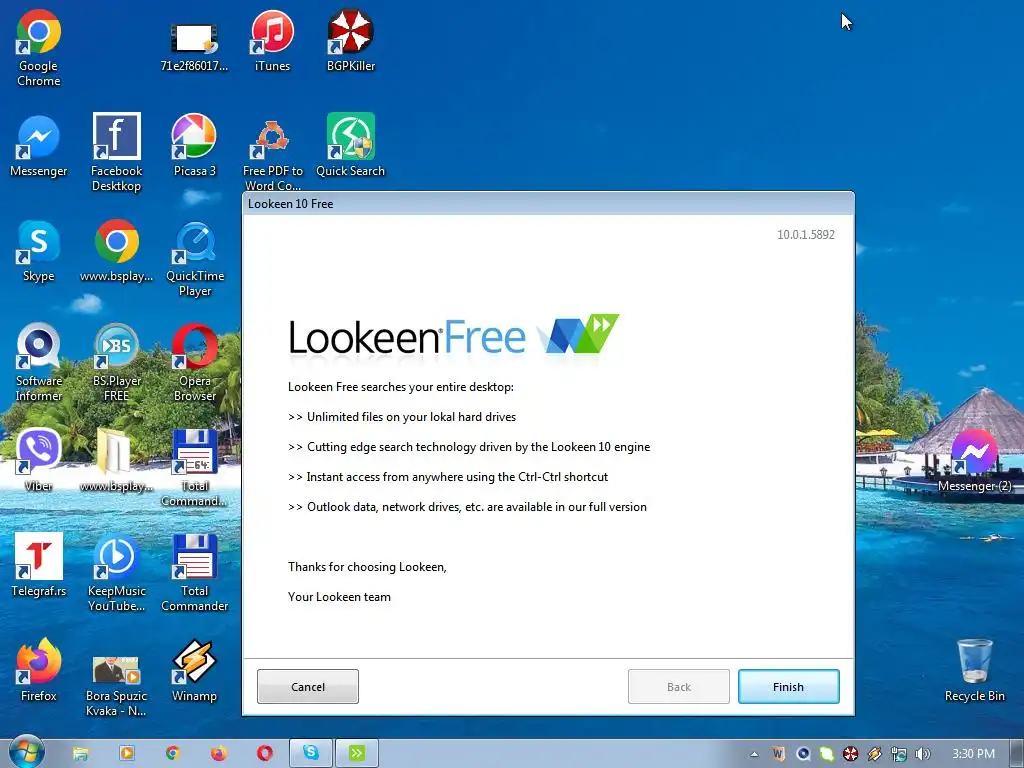Click the text 'Thanks for choosing Lookeen,'
The image size is (1024, 768).
(x=367, y=567)
